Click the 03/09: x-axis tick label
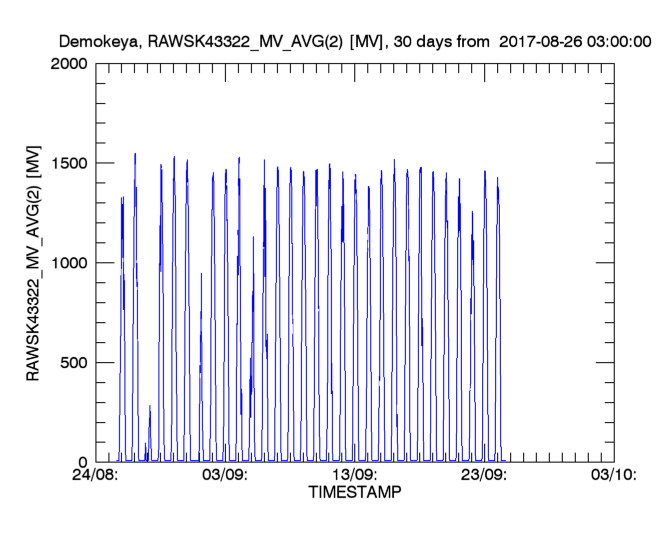The height and width of the screenshot is (533, 666). (x=224, y=476)
